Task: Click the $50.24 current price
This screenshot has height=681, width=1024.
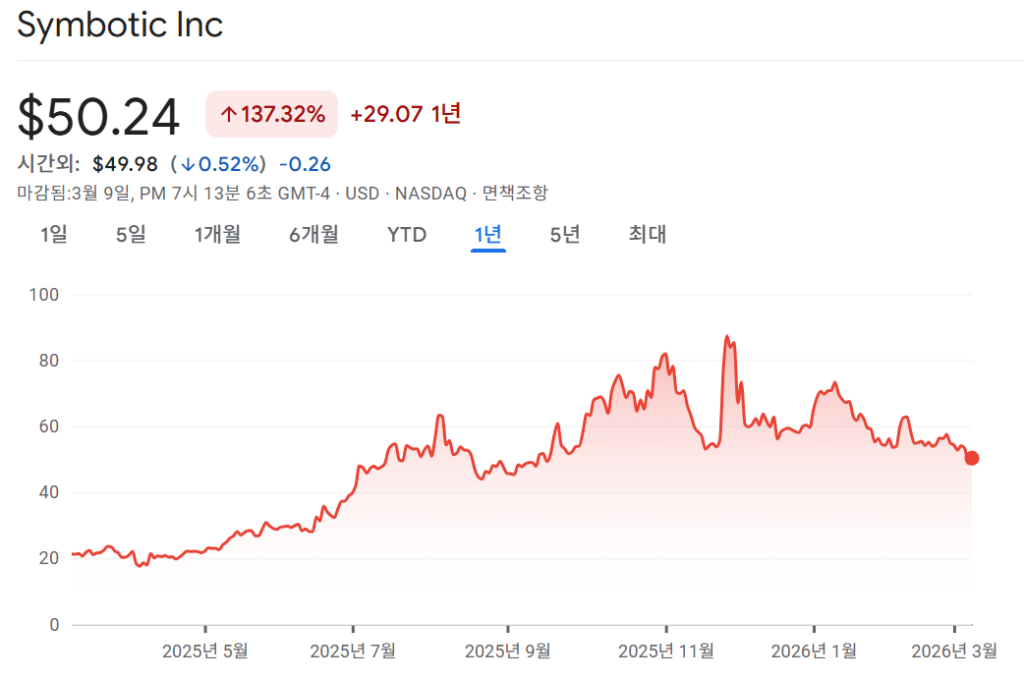Action: pyautogui.click(x=99, y=117)
